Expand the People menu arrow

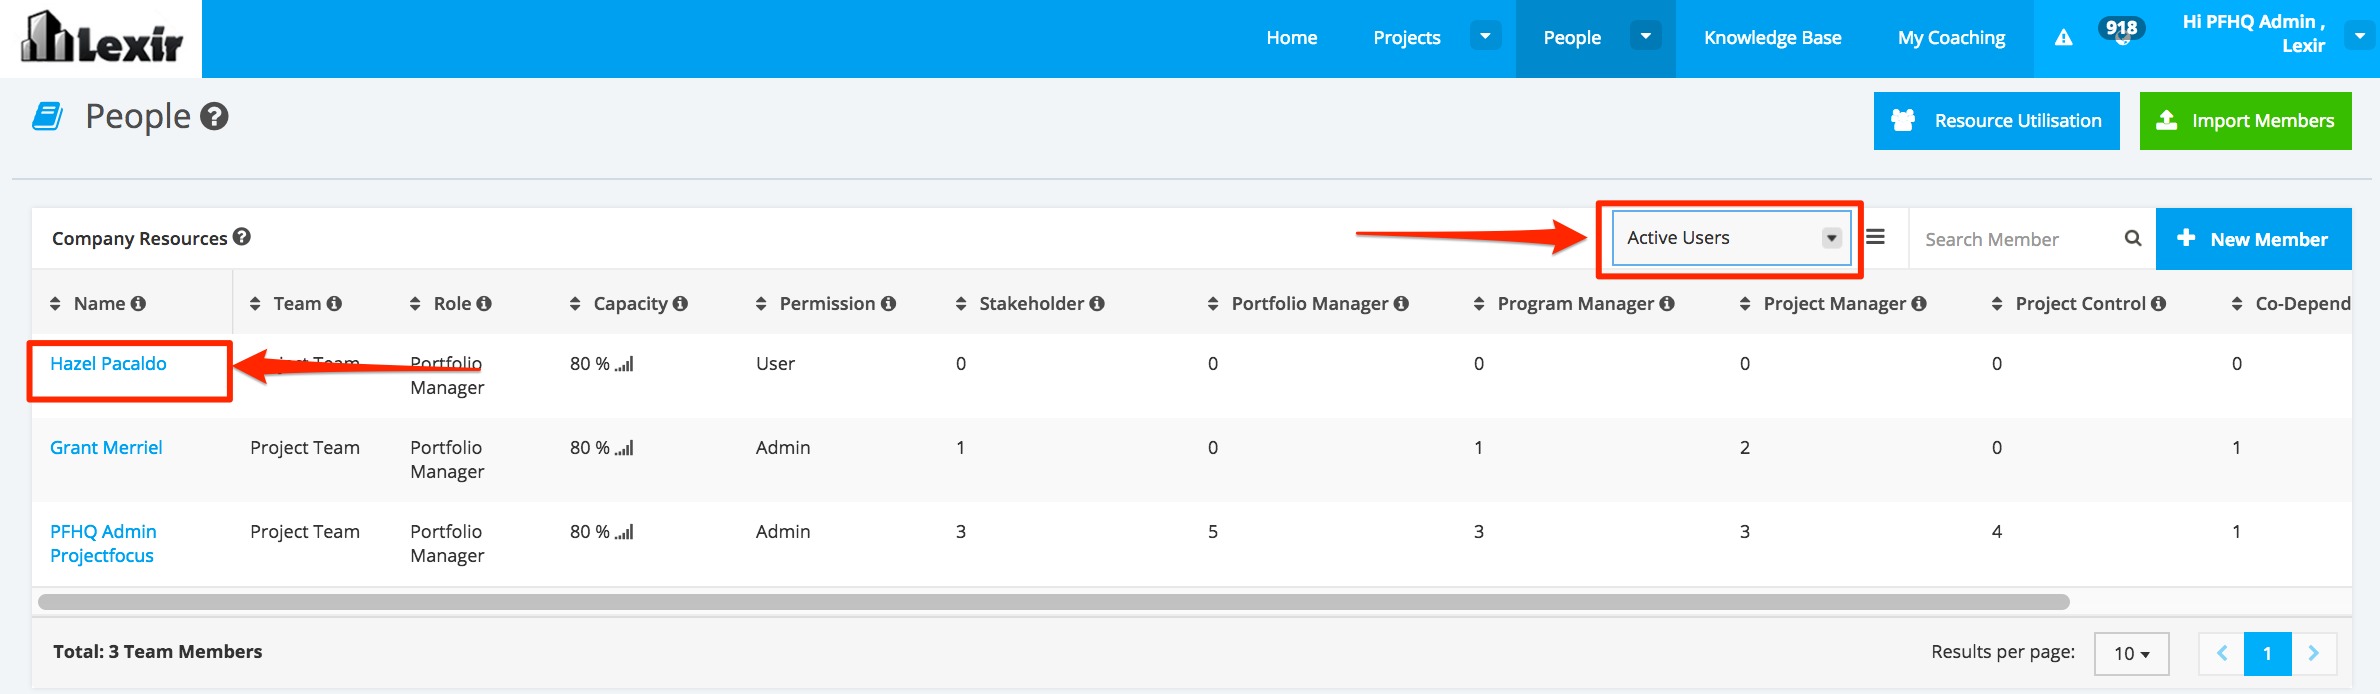[1645, 37]
